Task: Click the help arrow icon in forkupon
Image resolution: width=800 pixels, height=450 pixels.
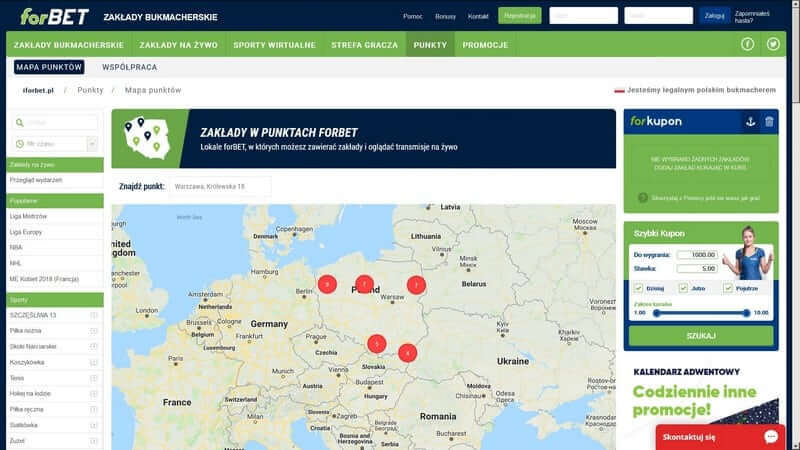Action: 643,197
